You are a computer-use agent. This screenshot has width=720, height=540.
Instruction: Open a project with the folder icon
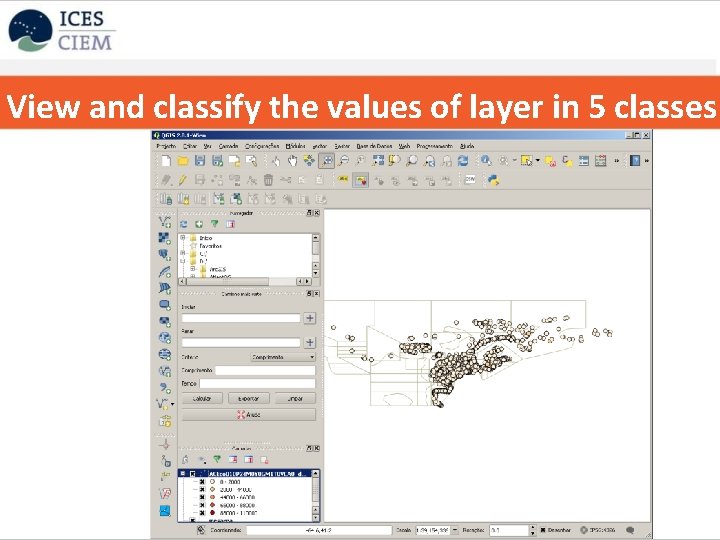(x=183, y=161)
